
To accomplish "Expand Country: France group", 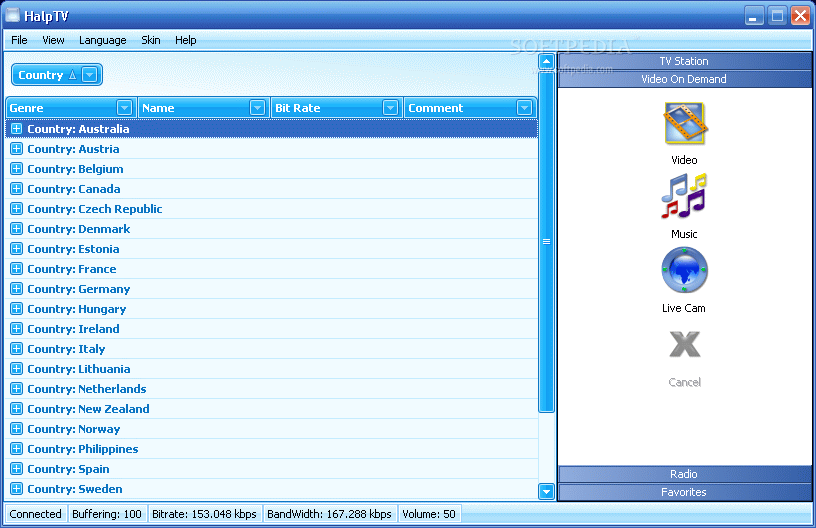I will (x=17, y=269).
